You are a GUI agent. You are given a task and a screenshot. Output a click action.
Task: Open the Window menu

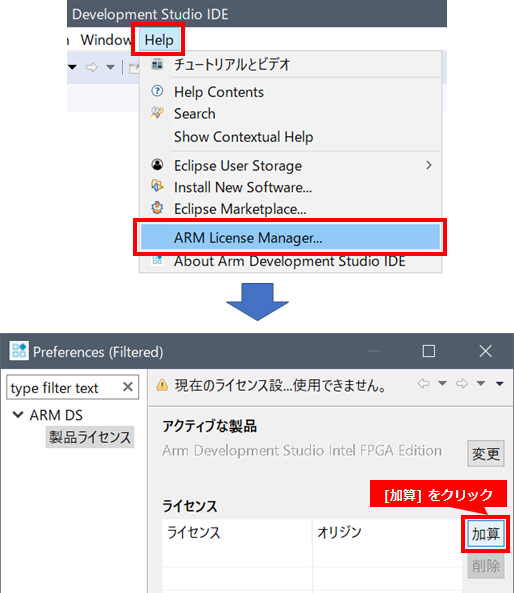(105, 40)
